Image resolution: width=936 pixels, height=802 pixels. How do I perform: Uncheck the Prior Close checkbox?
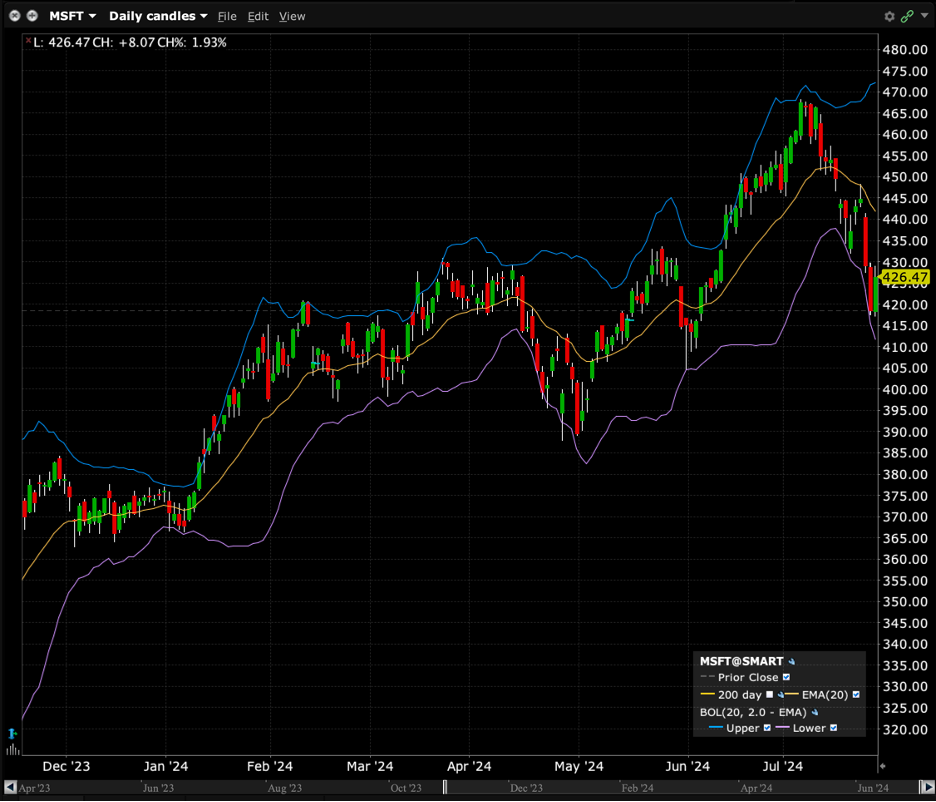(787, 678)
